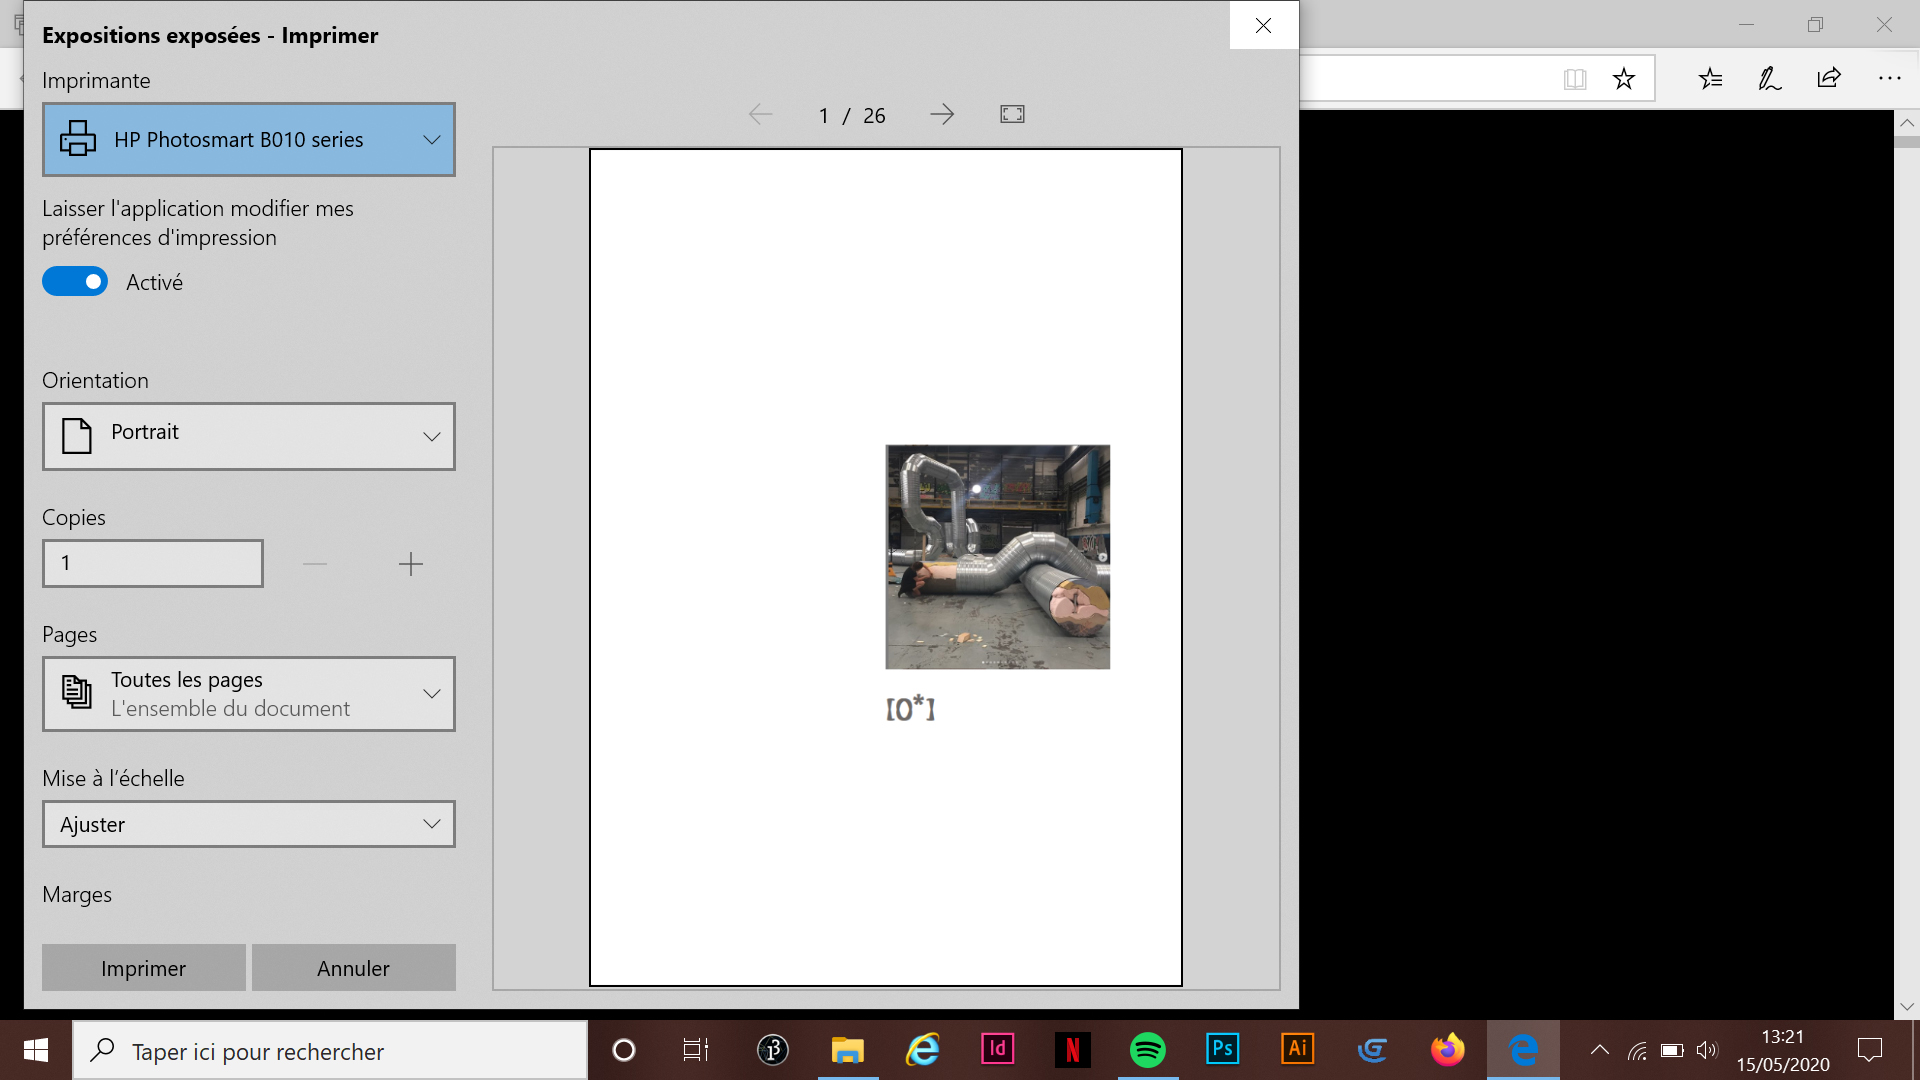1920x1080 pixels.
Task: Toggle the Activé print preferences switch
Action: (x=75, y=282)
